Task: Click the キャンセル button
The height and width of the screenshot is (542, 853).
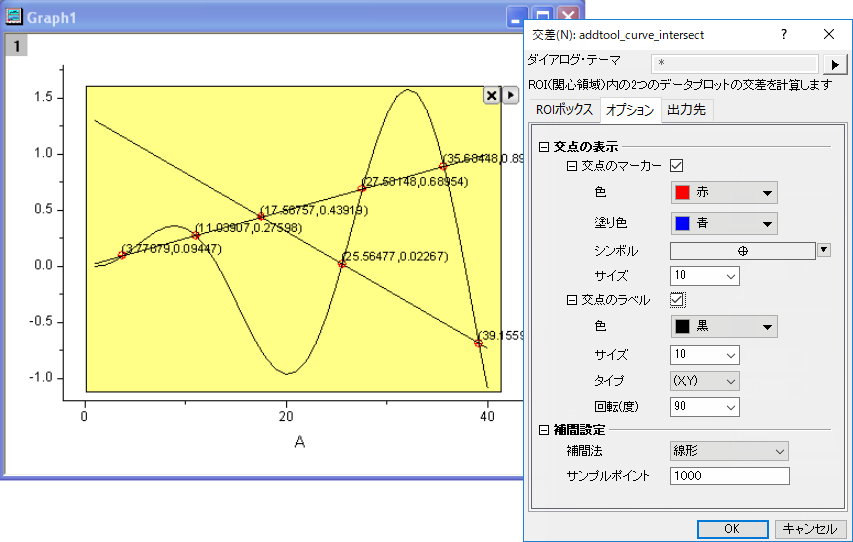Action: (809, 529)
